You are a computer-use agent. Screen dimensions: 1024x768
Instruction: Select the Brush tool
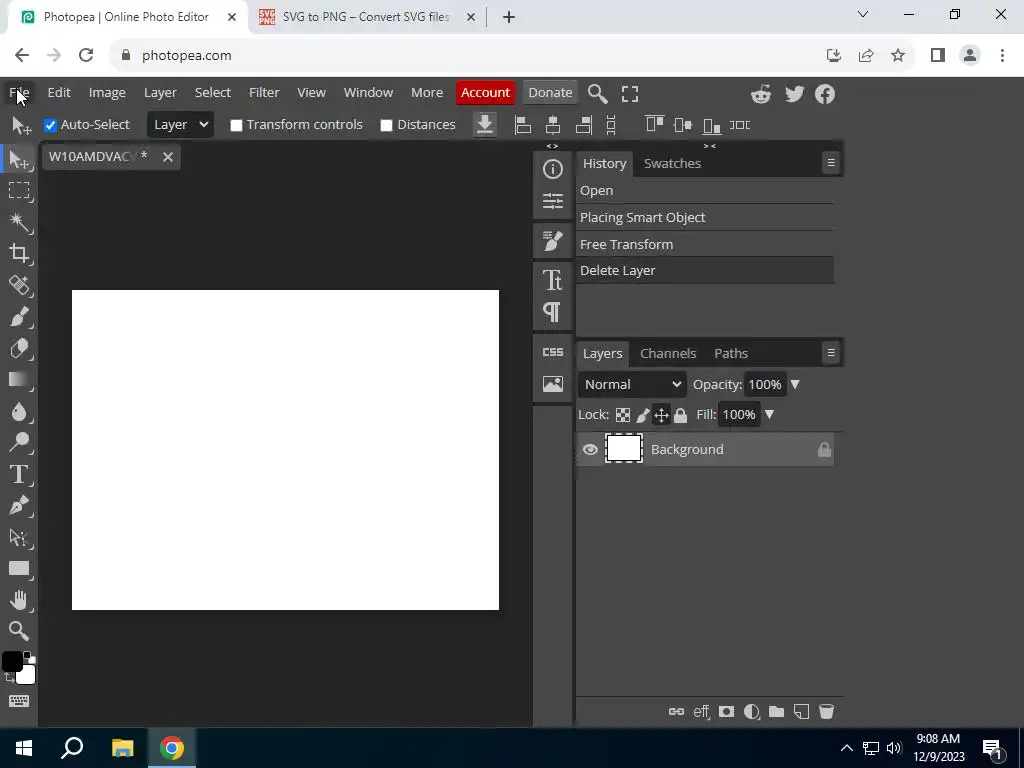[19, 317]
